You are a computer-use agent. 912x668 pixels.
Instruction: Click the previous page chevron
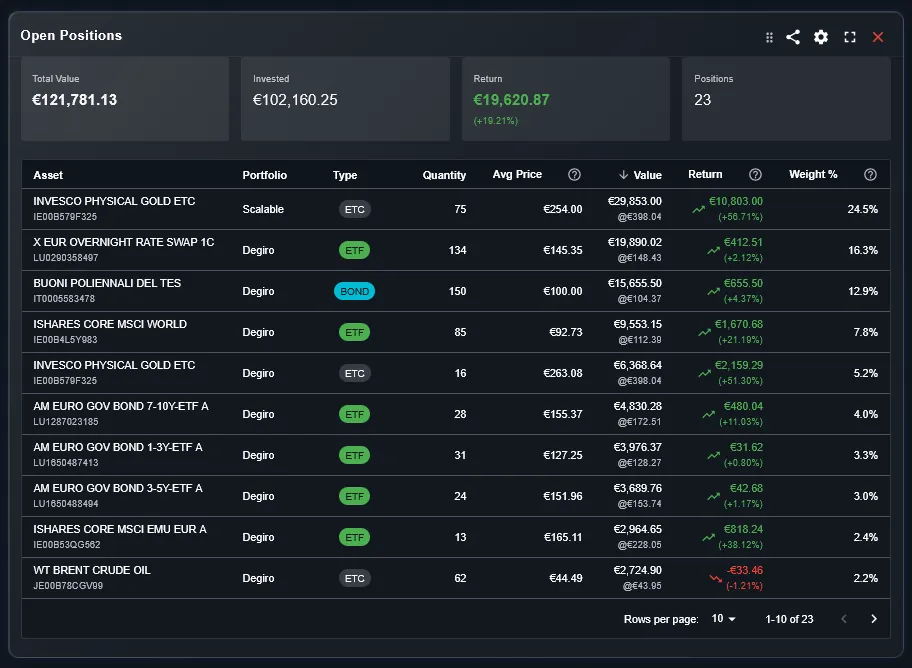tap(843, 619)
